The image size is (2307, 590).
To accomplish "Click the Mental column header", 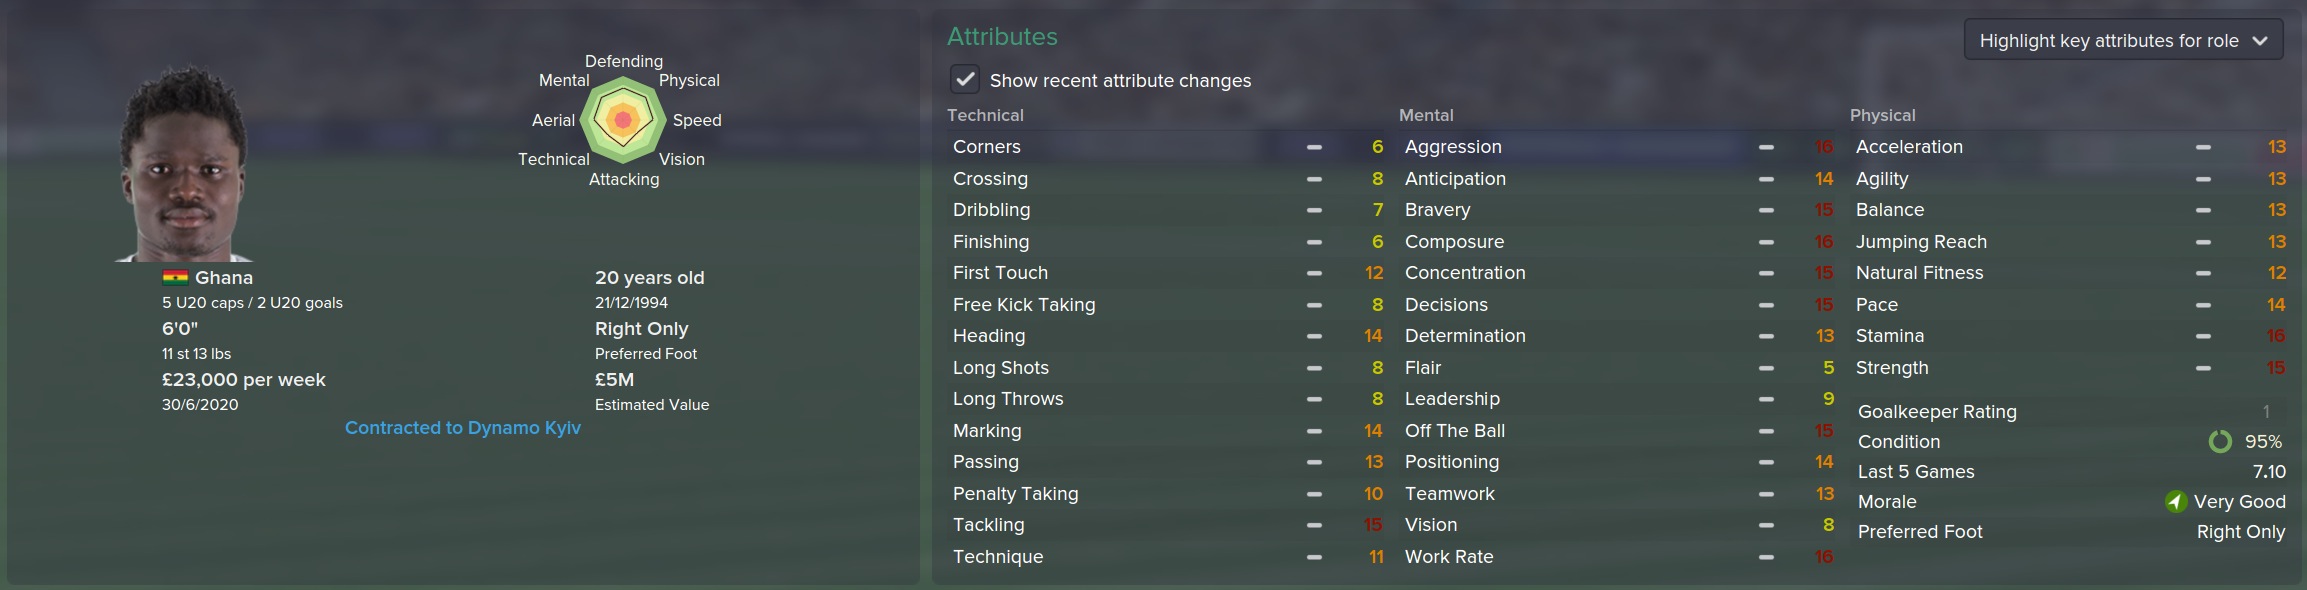I will point(1426,116).
